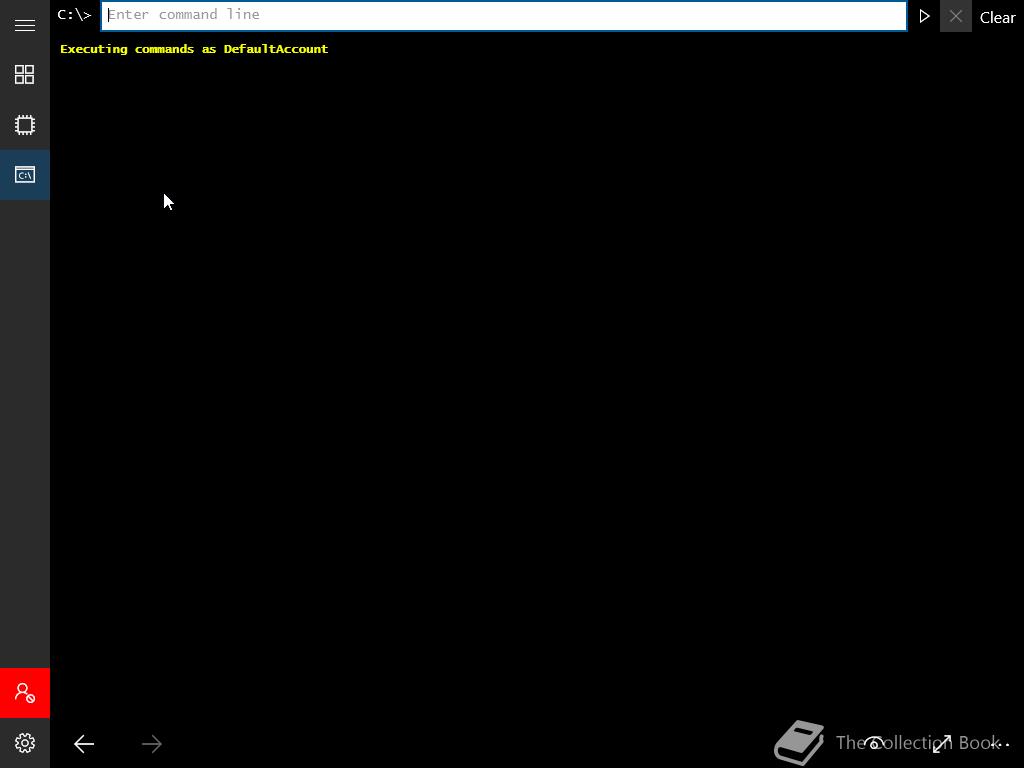Select the Command Line sidebar icon
1024x768 pixels.
click(25, 175)
